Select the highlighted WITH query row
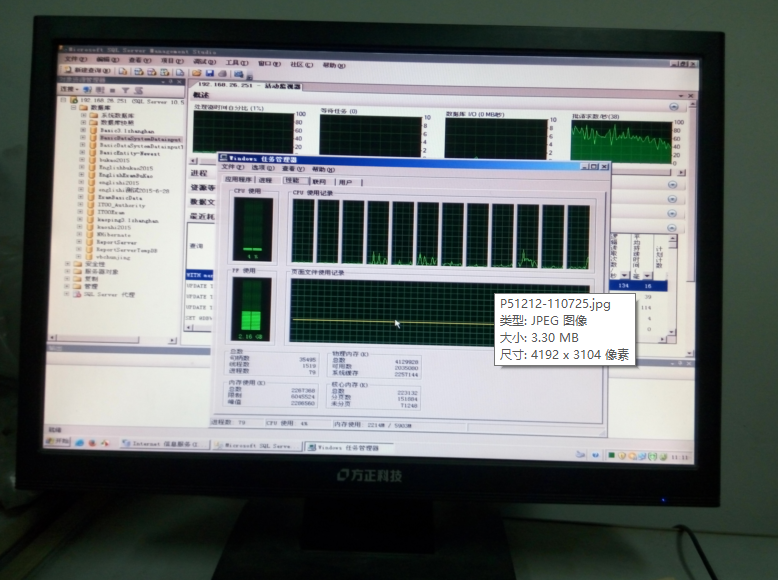 (199, 275)
